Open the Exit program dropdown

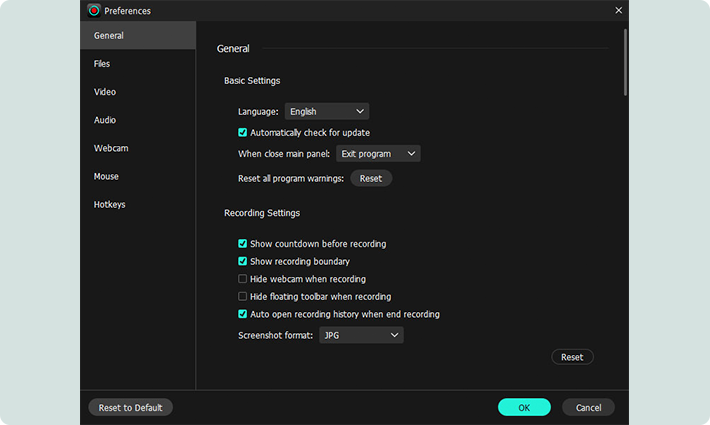pyautogui.click(x=378, y=154)
